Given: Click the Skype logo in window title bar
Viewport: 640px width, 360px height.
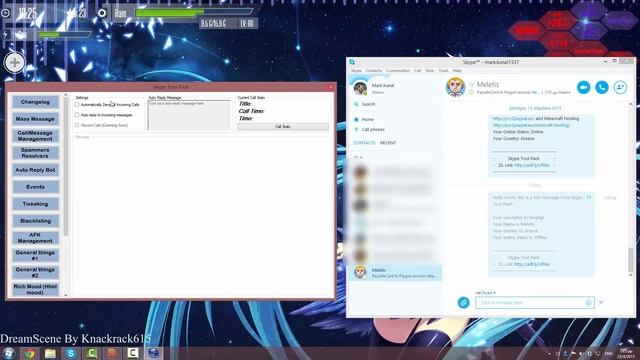Looking at the screenshot, I should [352, 62].
